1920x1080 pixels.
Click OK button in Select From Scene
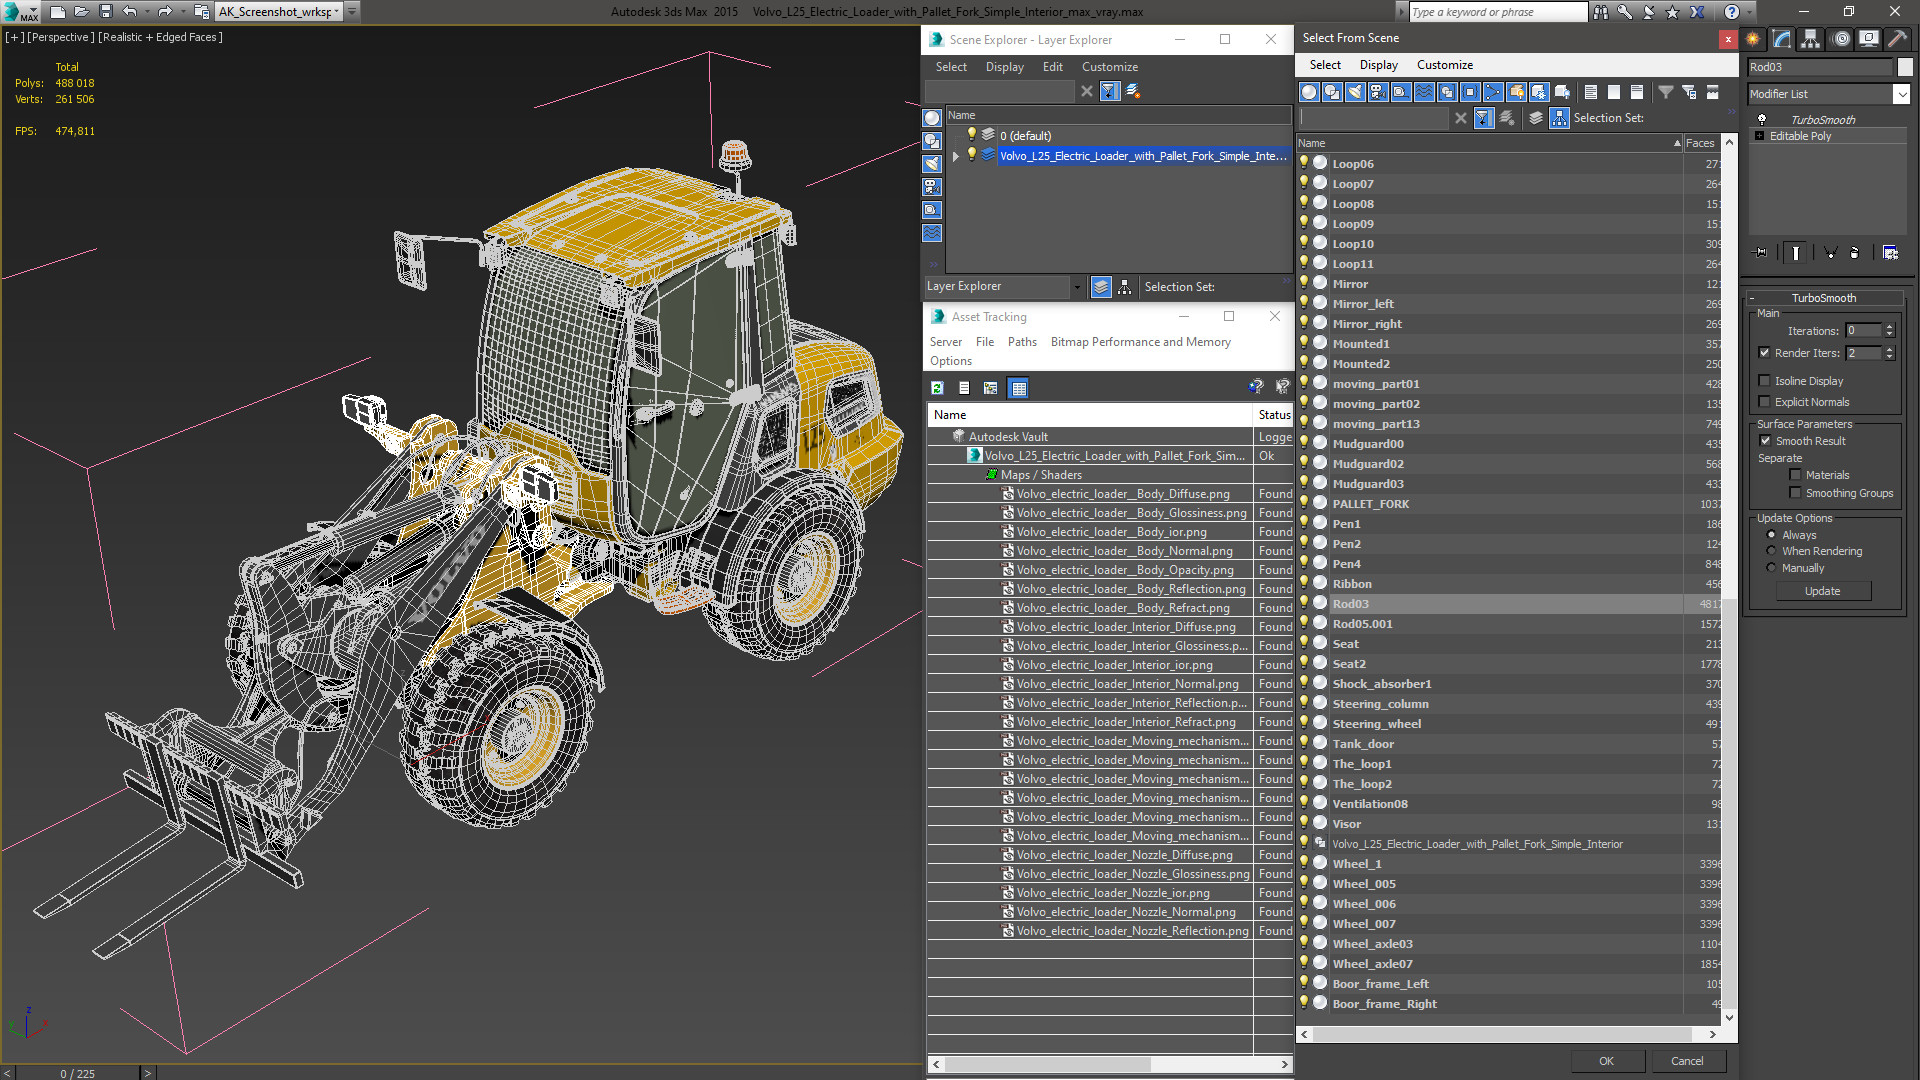pos(1606,1061)
